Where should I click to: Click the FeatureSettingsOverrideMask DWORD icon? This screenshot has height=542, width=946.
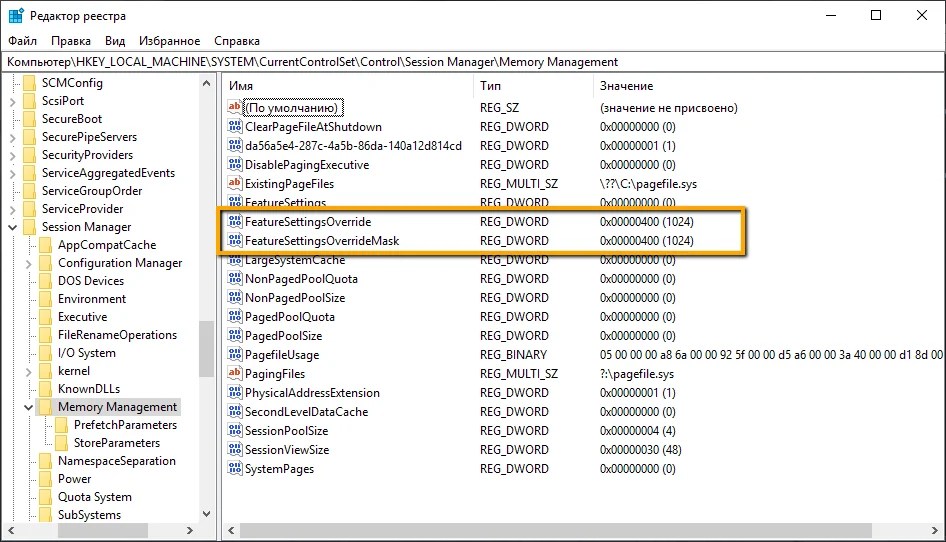pos(235,240)
